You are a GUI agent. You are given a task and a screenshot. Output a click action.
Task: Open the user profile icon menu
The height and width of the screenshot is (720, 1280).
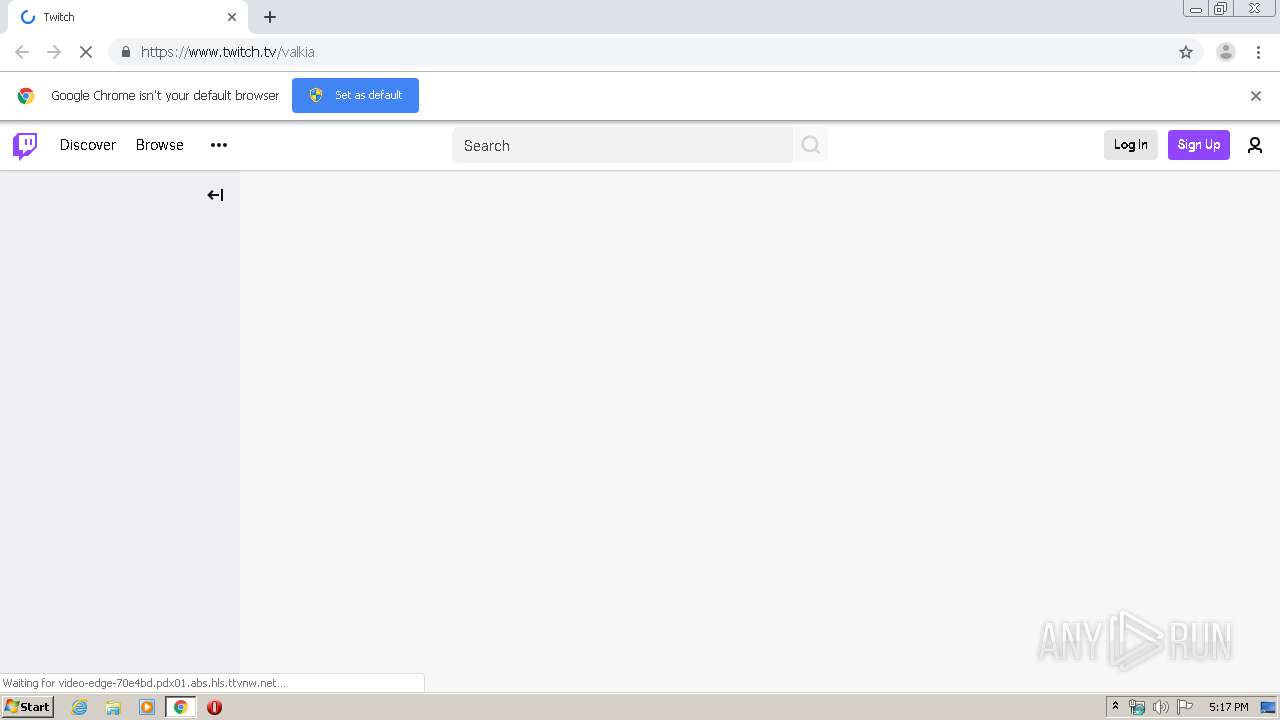(x=1255, y=145)
